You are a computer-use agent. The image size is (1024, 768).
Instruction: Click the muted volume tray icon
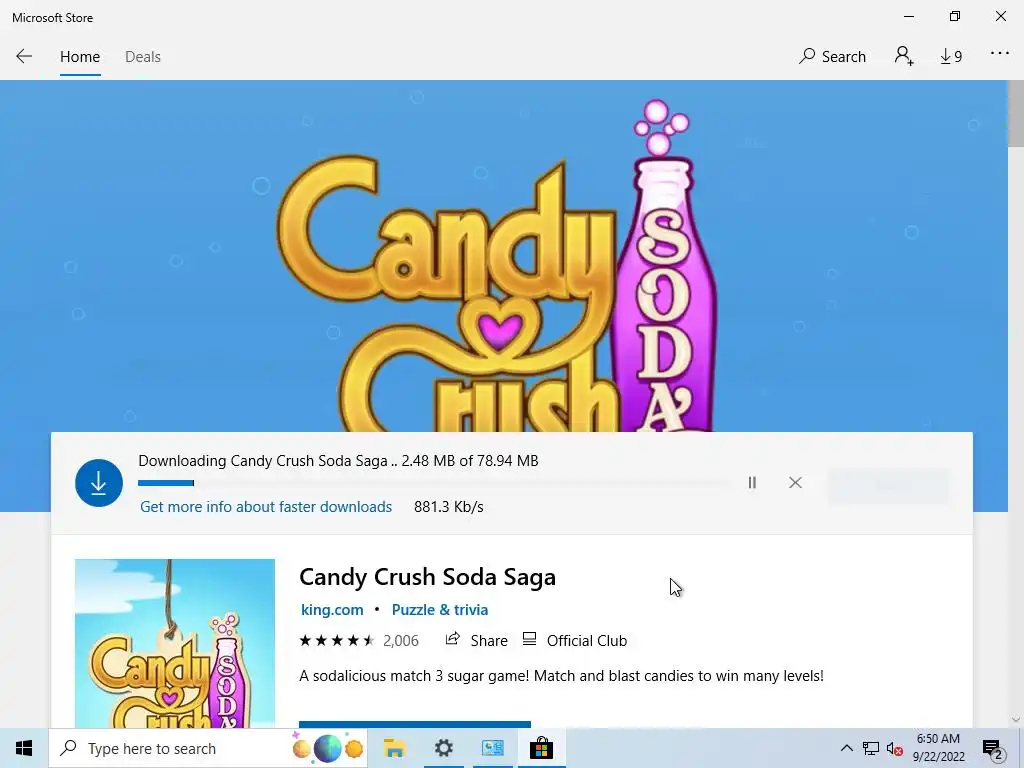click(x=894, y=749)
